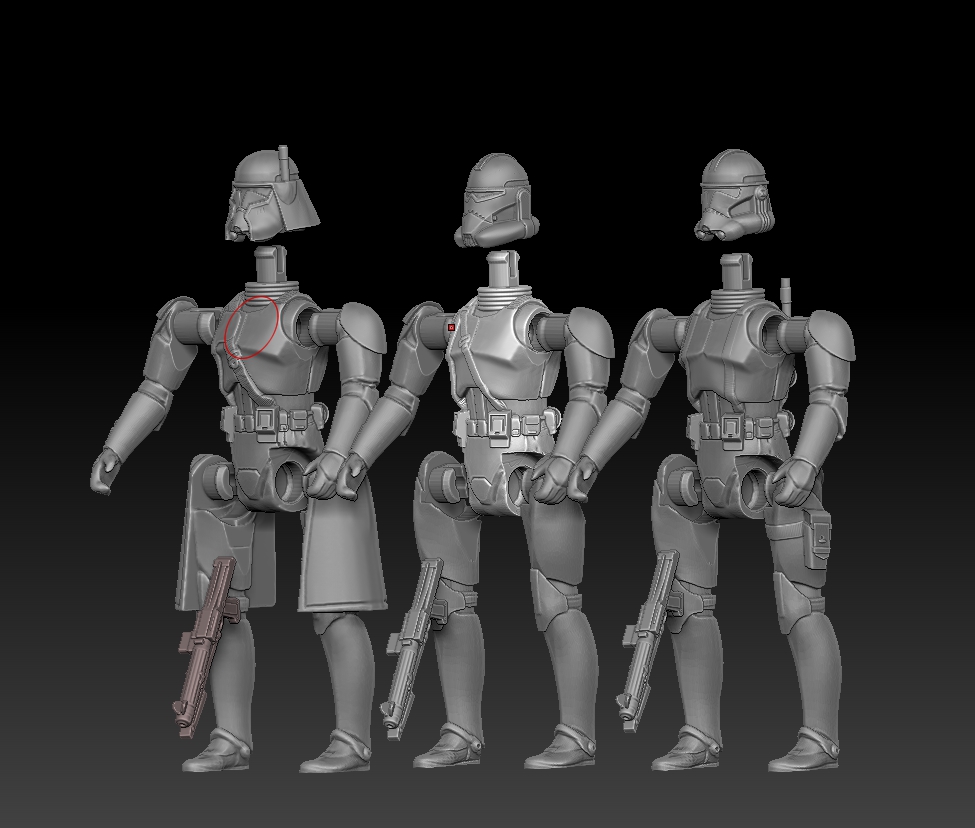Click the right trooper's belt buckle box

click(x=732, y=427)
